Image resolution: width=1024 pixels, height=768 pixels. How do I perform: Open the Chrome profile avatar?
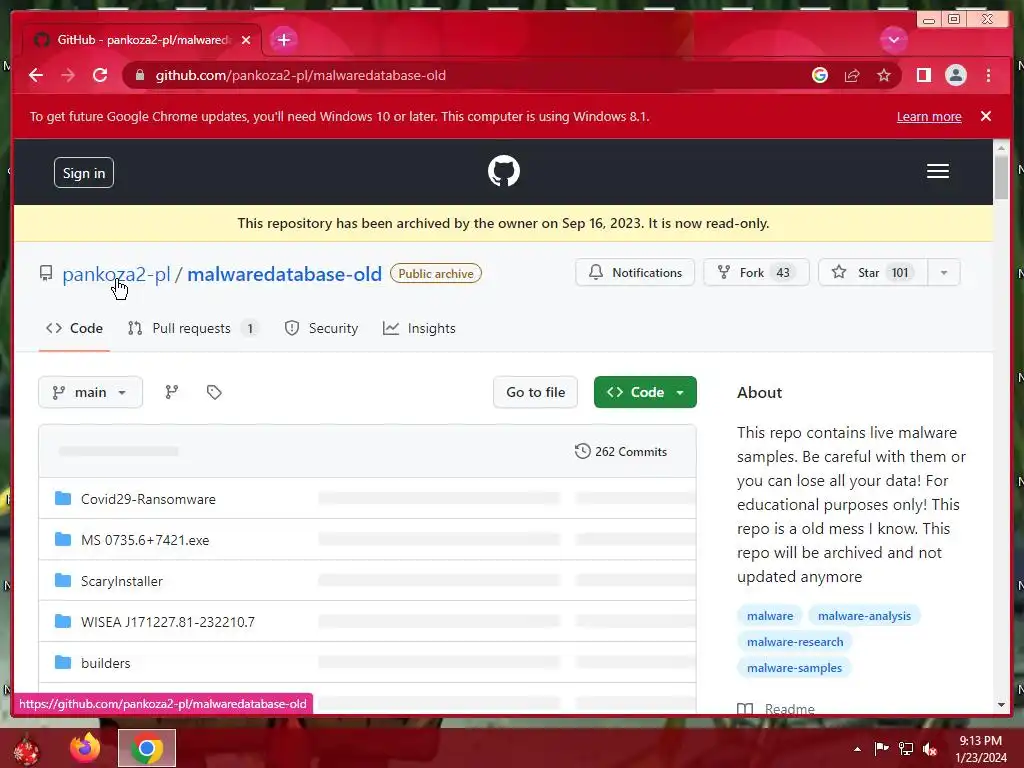(x=955, y=75)
